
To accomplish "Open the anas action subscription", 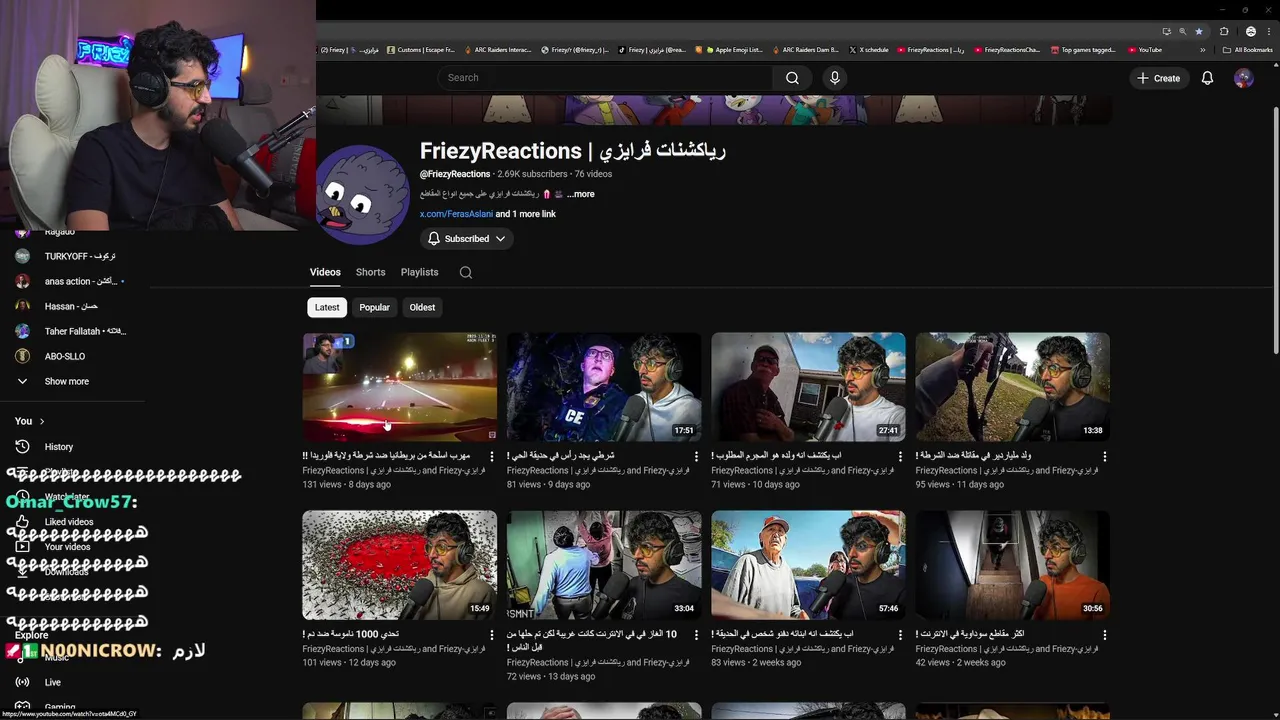I will (x=72, y=281).
